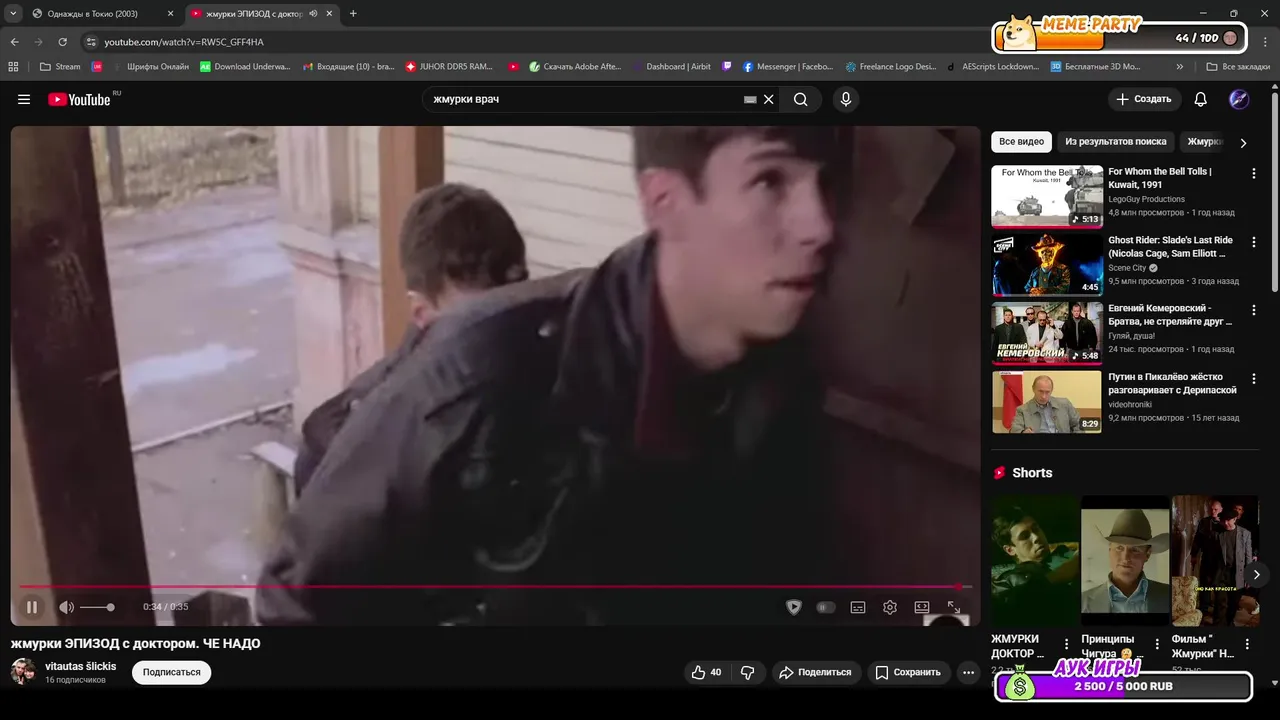Screen dimensions: 1280x720
Task: Go back in browser history
Action: [14, 42]
